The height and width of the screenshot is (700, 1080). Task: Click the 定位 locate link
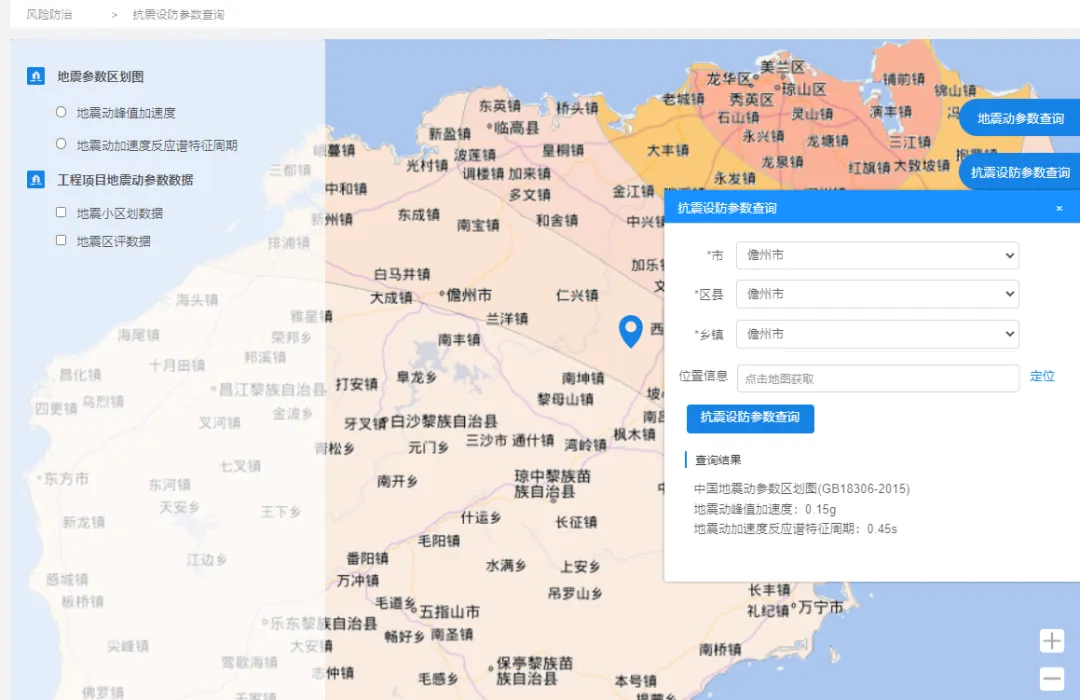[1042, 377]
